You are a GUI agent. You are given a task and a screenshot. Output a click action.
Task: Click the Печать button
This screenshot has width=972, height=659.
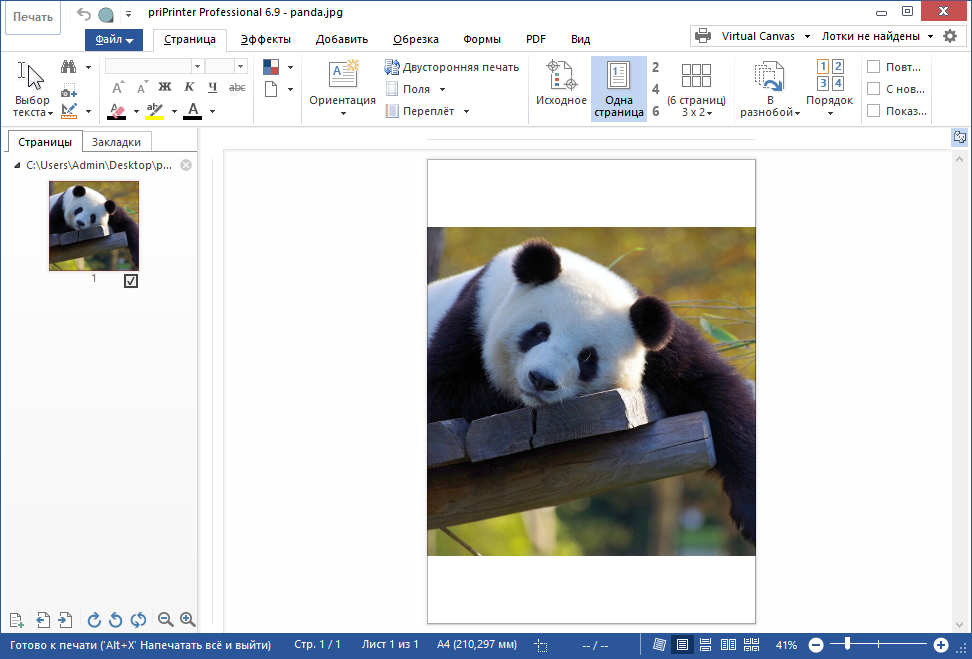pyautogui.click(x=32, y=17)
